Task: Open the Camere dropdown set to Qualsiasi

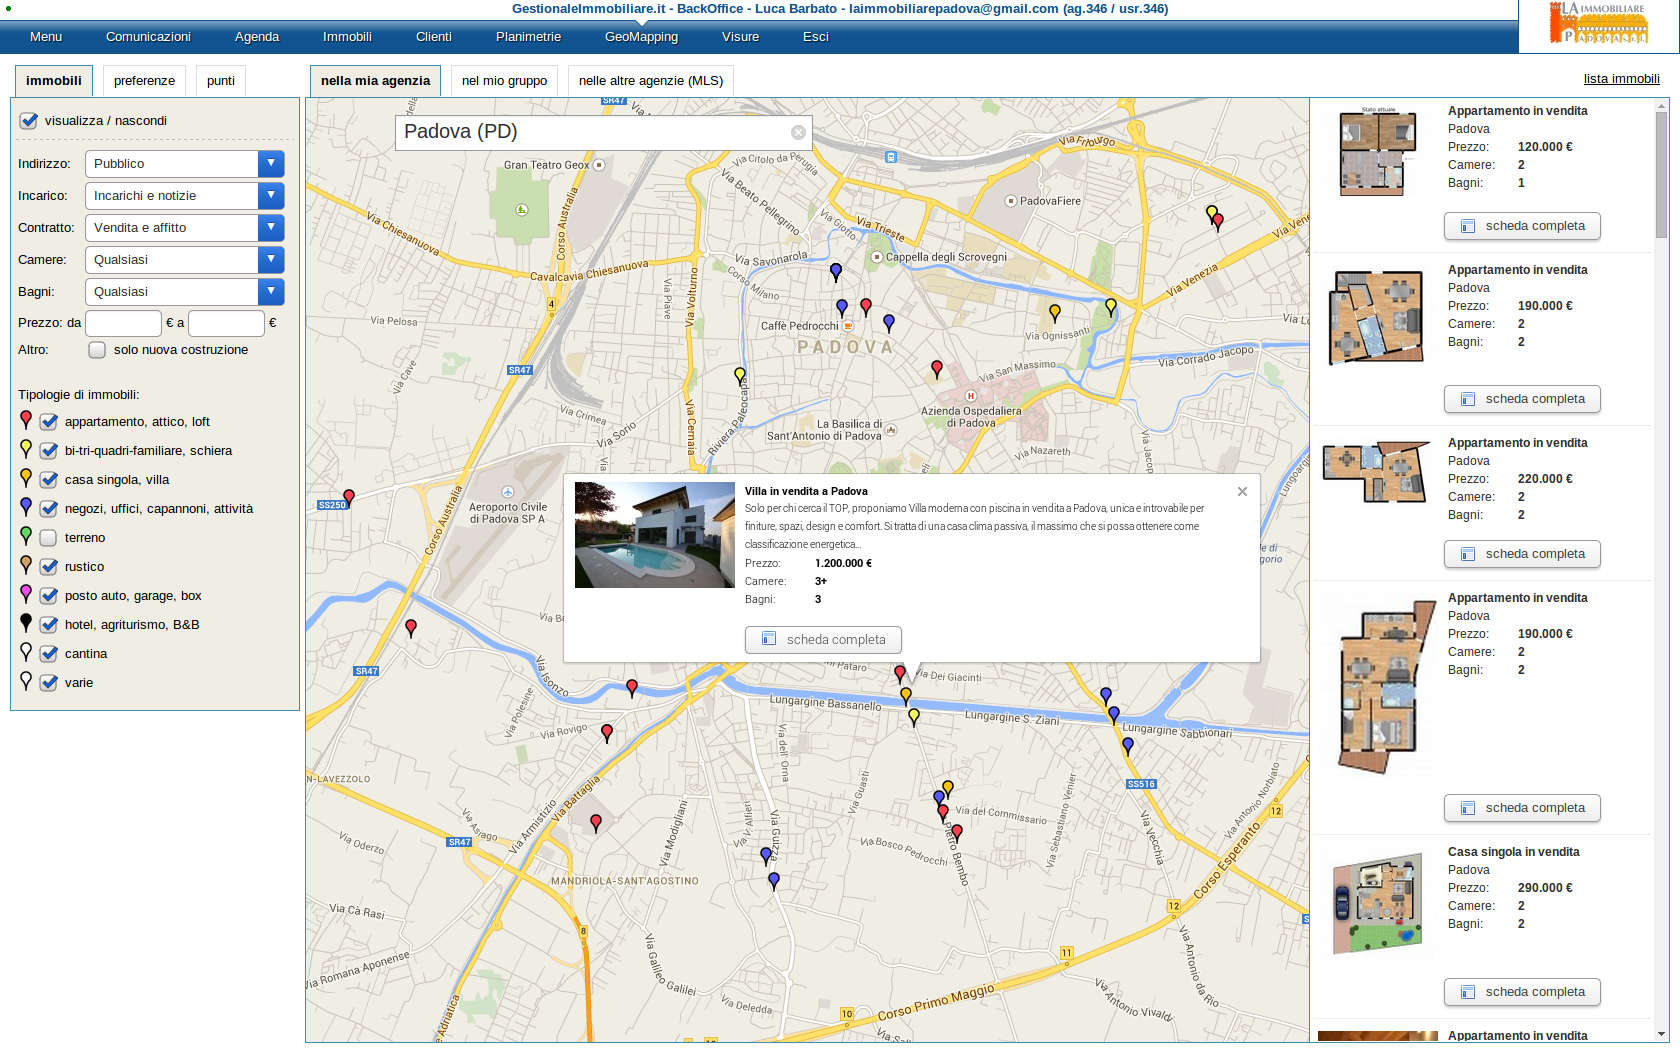Action: (x=184, y=260)
